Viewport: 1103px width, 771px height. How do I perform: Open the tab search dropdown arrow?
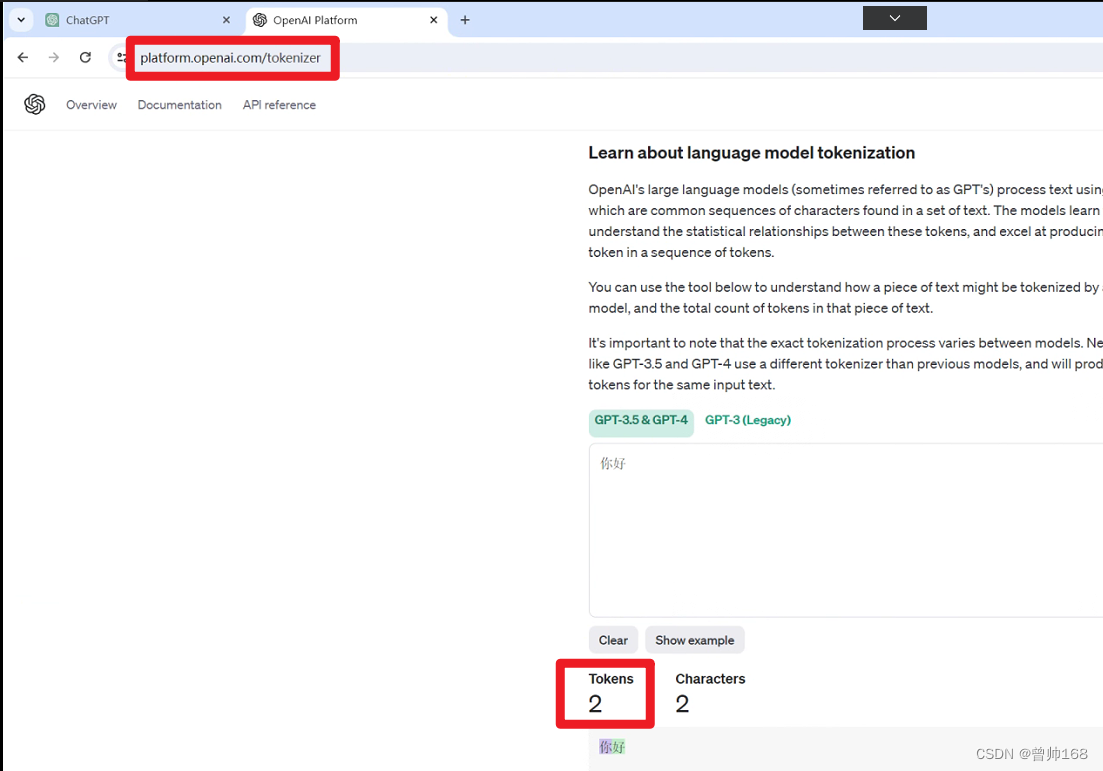(21, 20)
